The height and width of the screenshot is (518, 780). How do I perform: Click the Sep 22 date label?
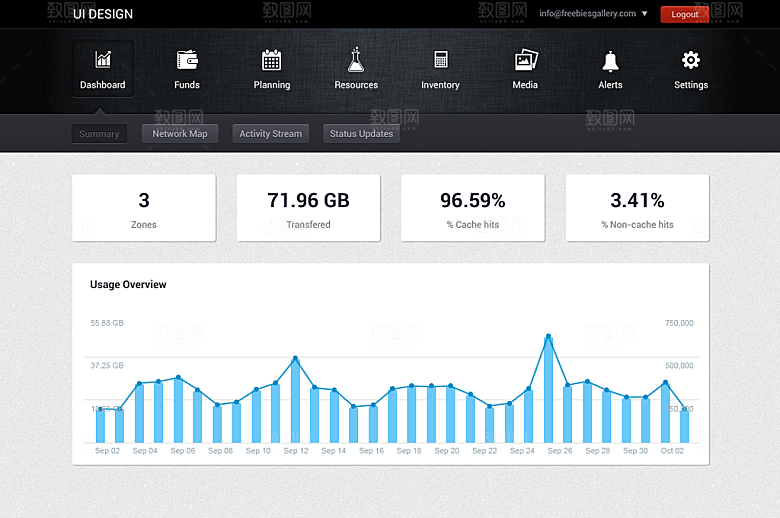coord(485,451)
